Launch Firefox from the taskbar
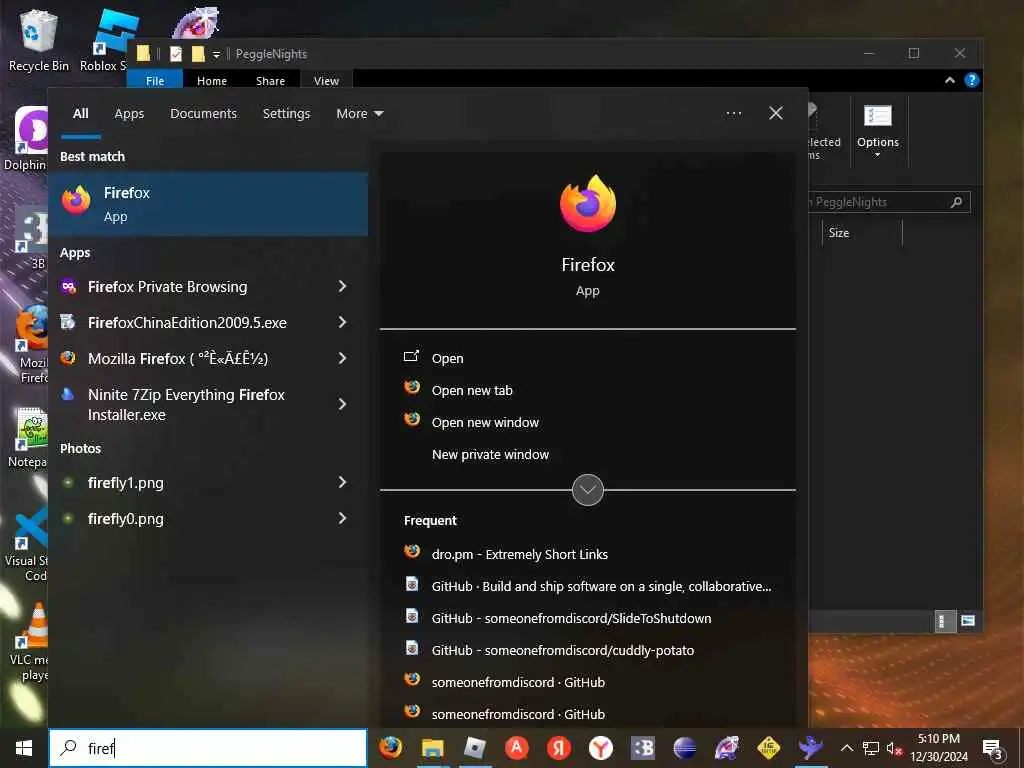The width and height of the screenshot is (1024, 768). [x=391, y=748]
